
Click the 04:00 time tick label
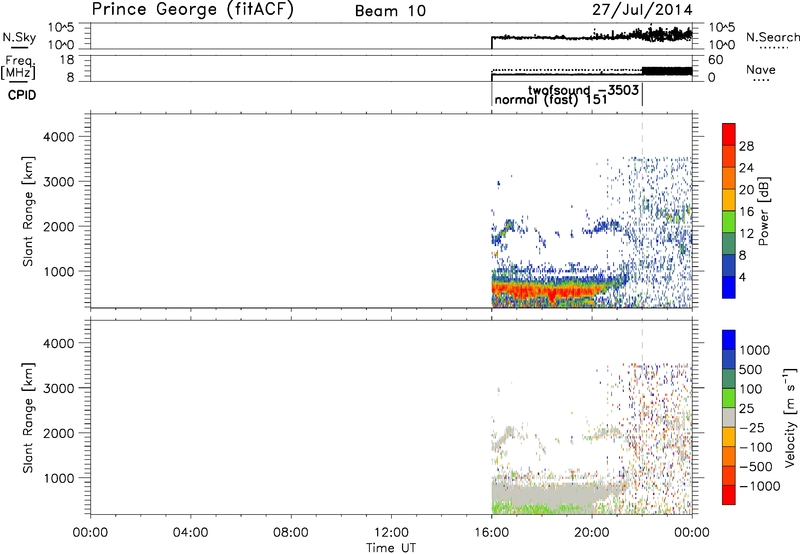pyautogui.click(x=190, y=533)
